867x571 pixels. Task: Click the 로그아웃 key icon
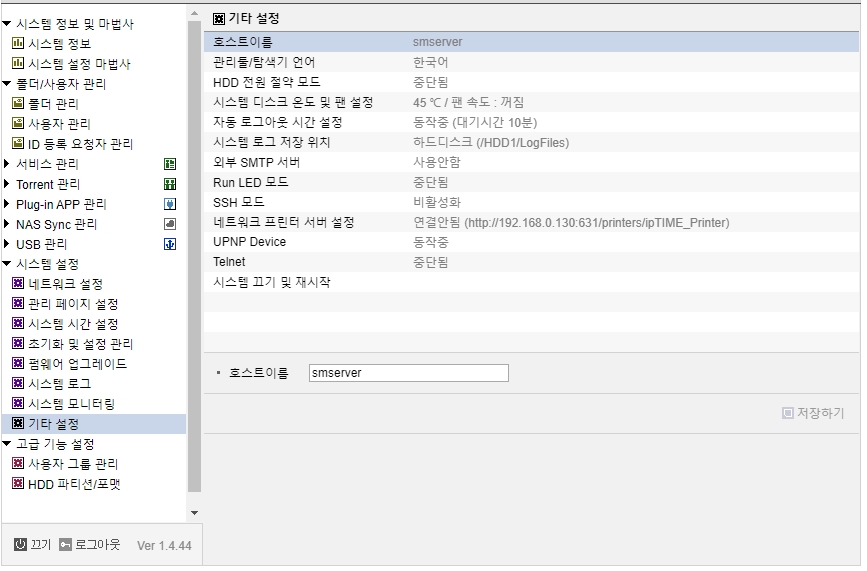65,547
